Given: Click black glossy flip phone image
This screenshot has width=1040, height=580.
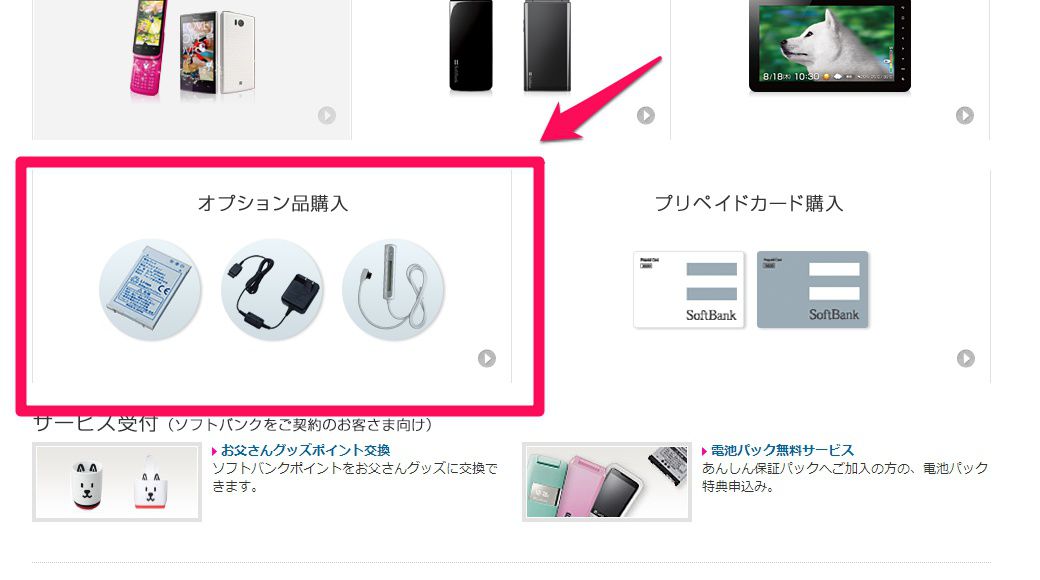Looking at the screenshot, I should 471,45.
